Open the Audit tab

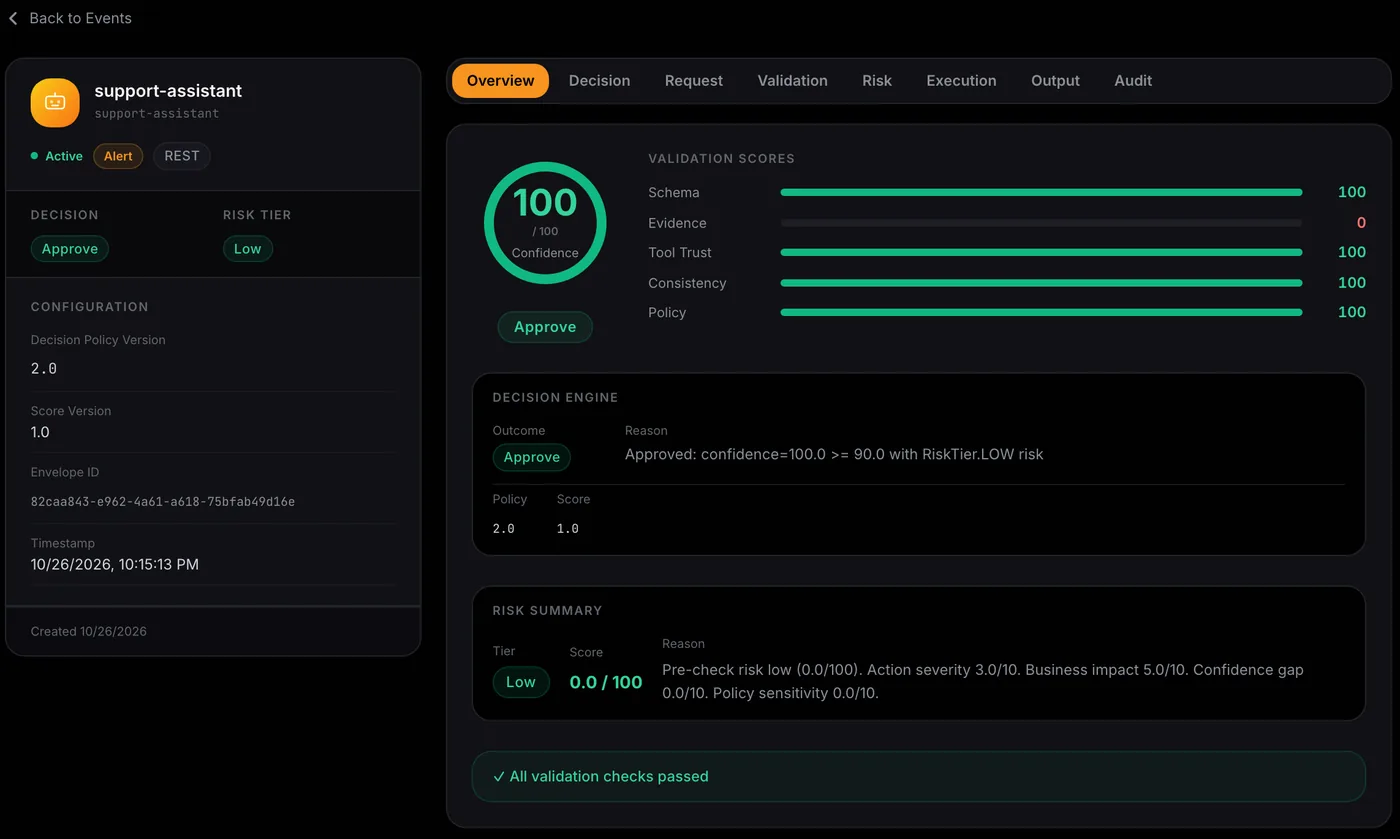coord(1133,81)
